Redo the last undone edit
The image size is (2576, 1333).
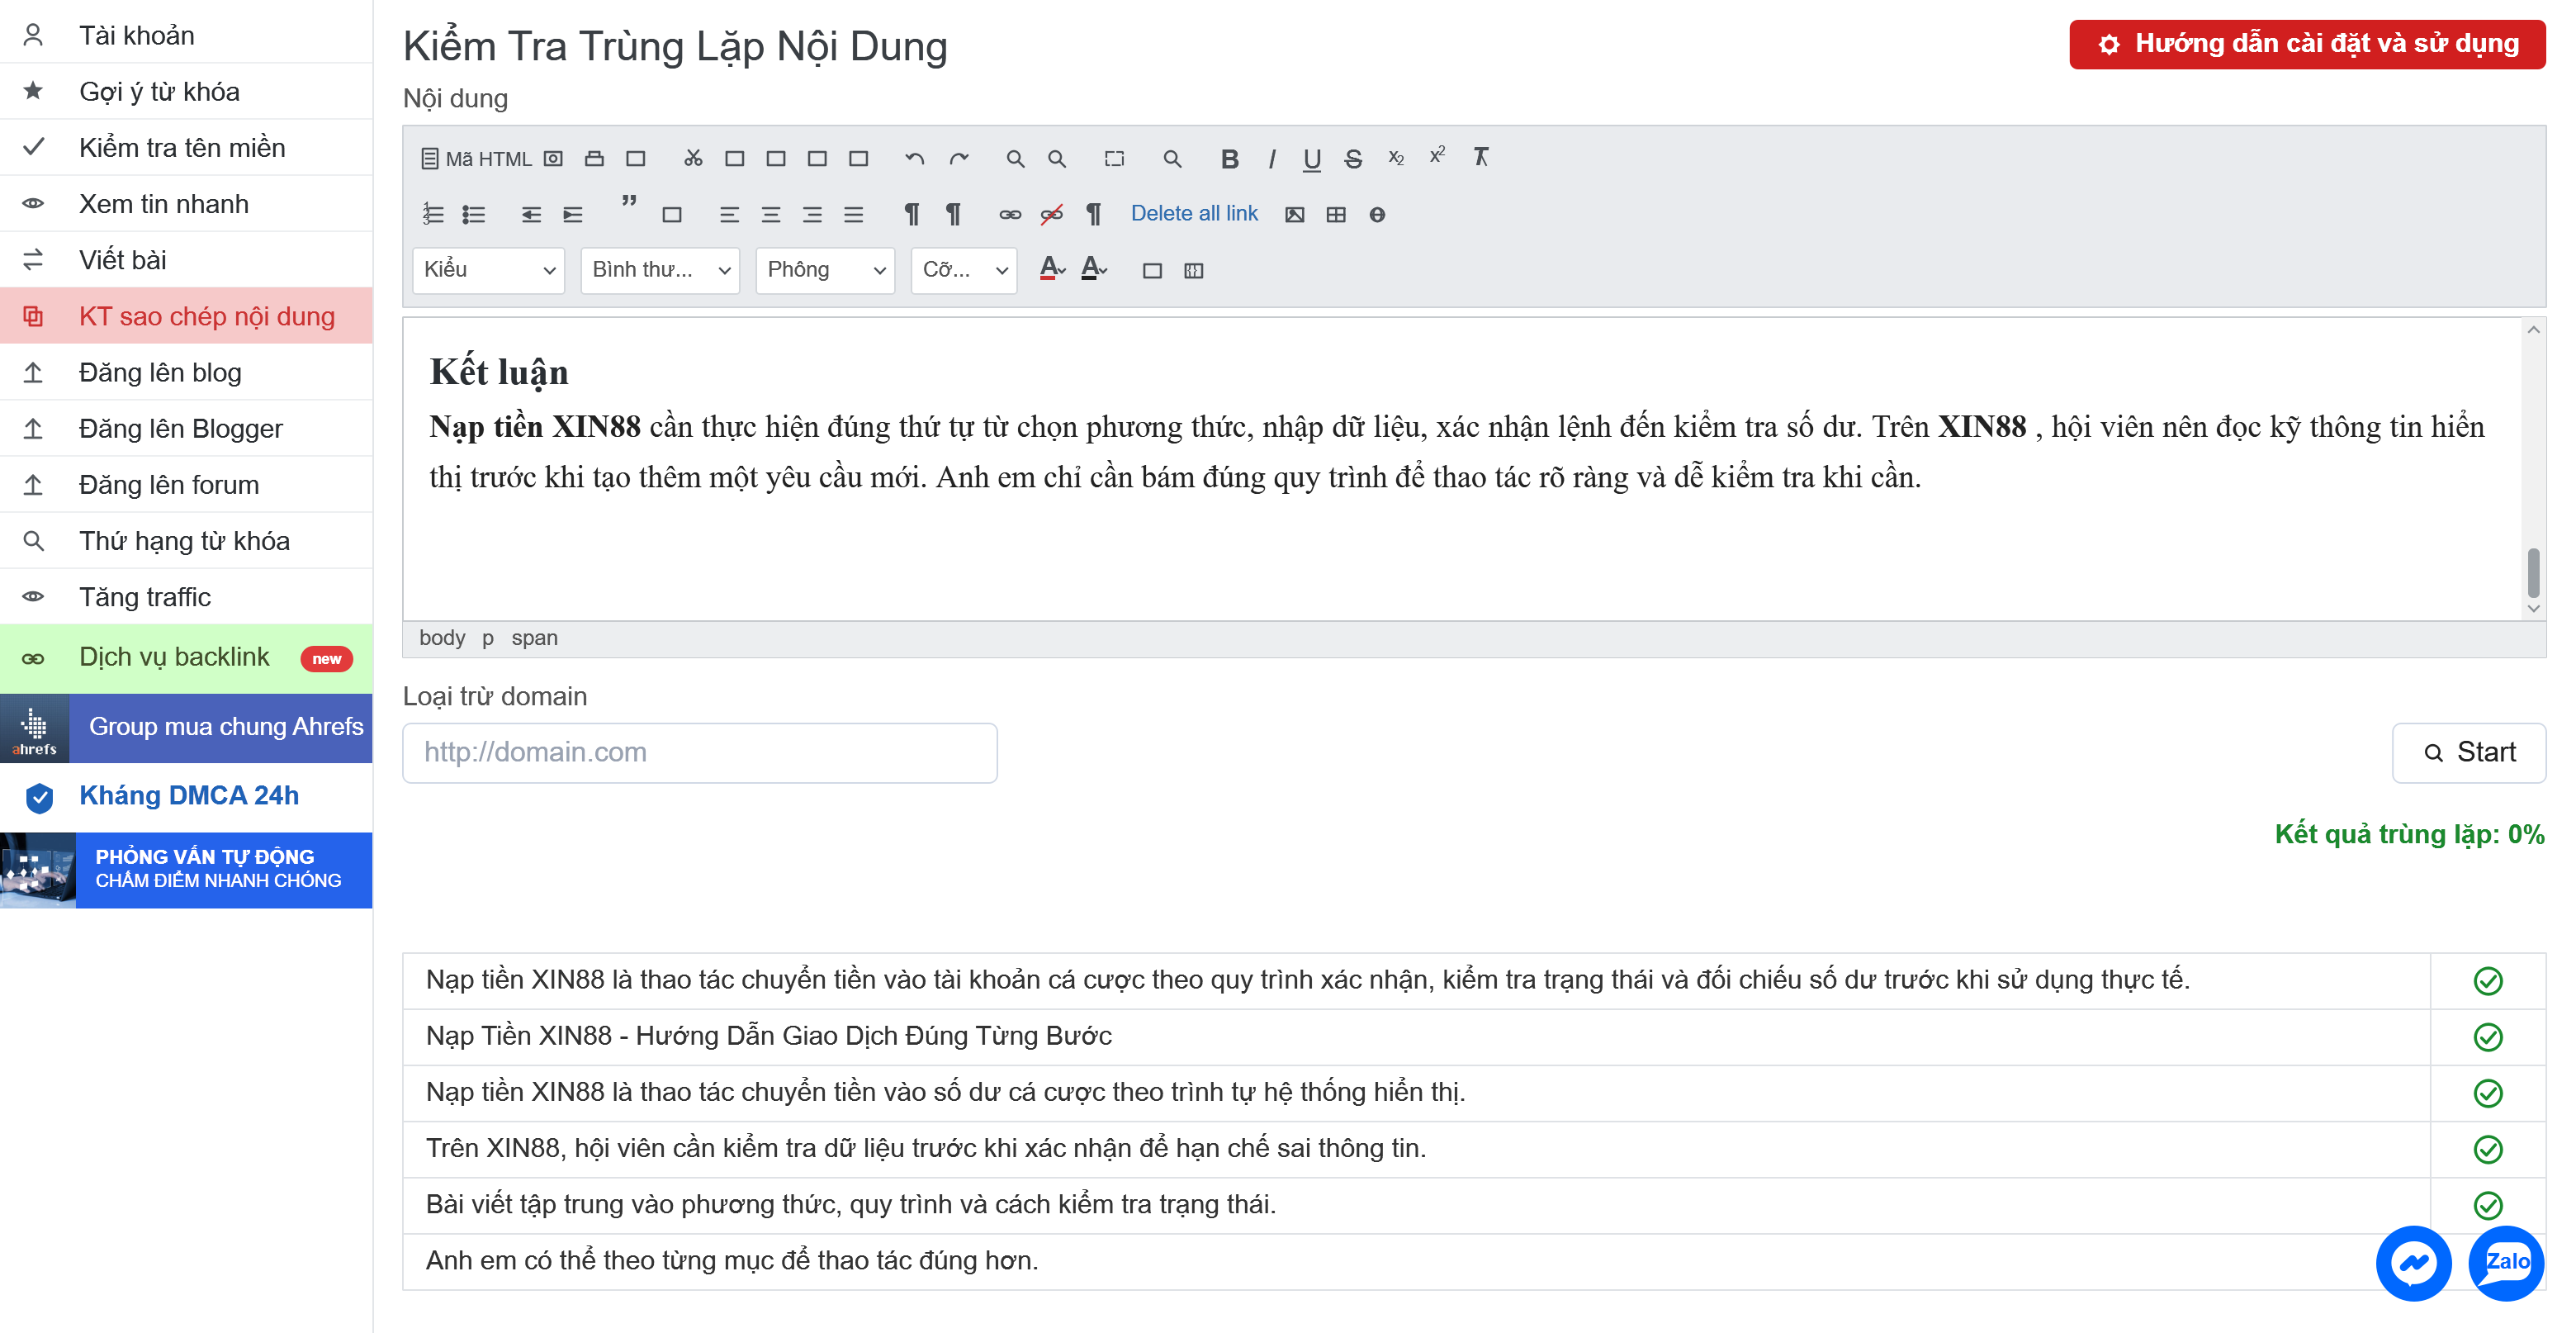(x=959, y=159)
